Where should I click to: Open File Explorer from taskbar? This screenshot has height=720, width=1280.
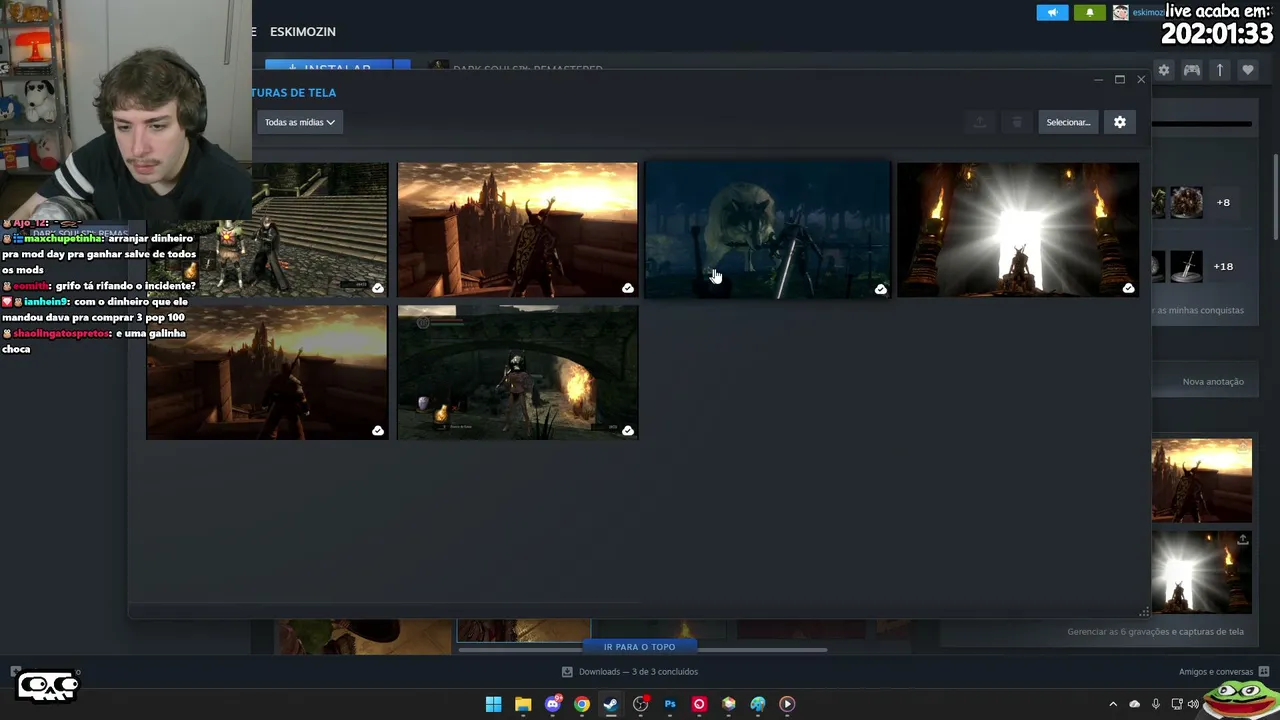click(523, 704)
